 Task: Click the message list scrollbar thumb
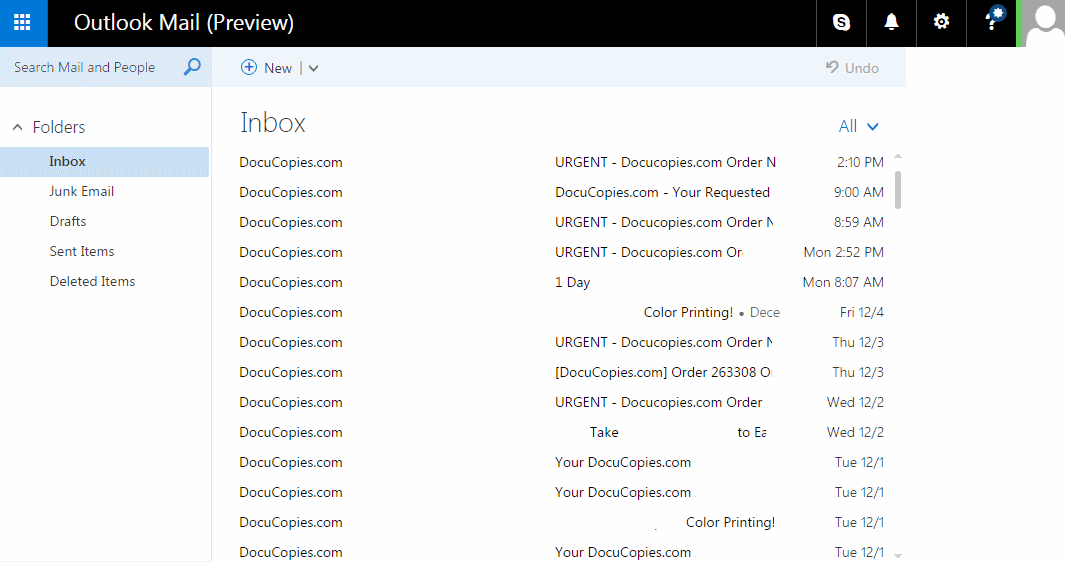pos(898,189)
